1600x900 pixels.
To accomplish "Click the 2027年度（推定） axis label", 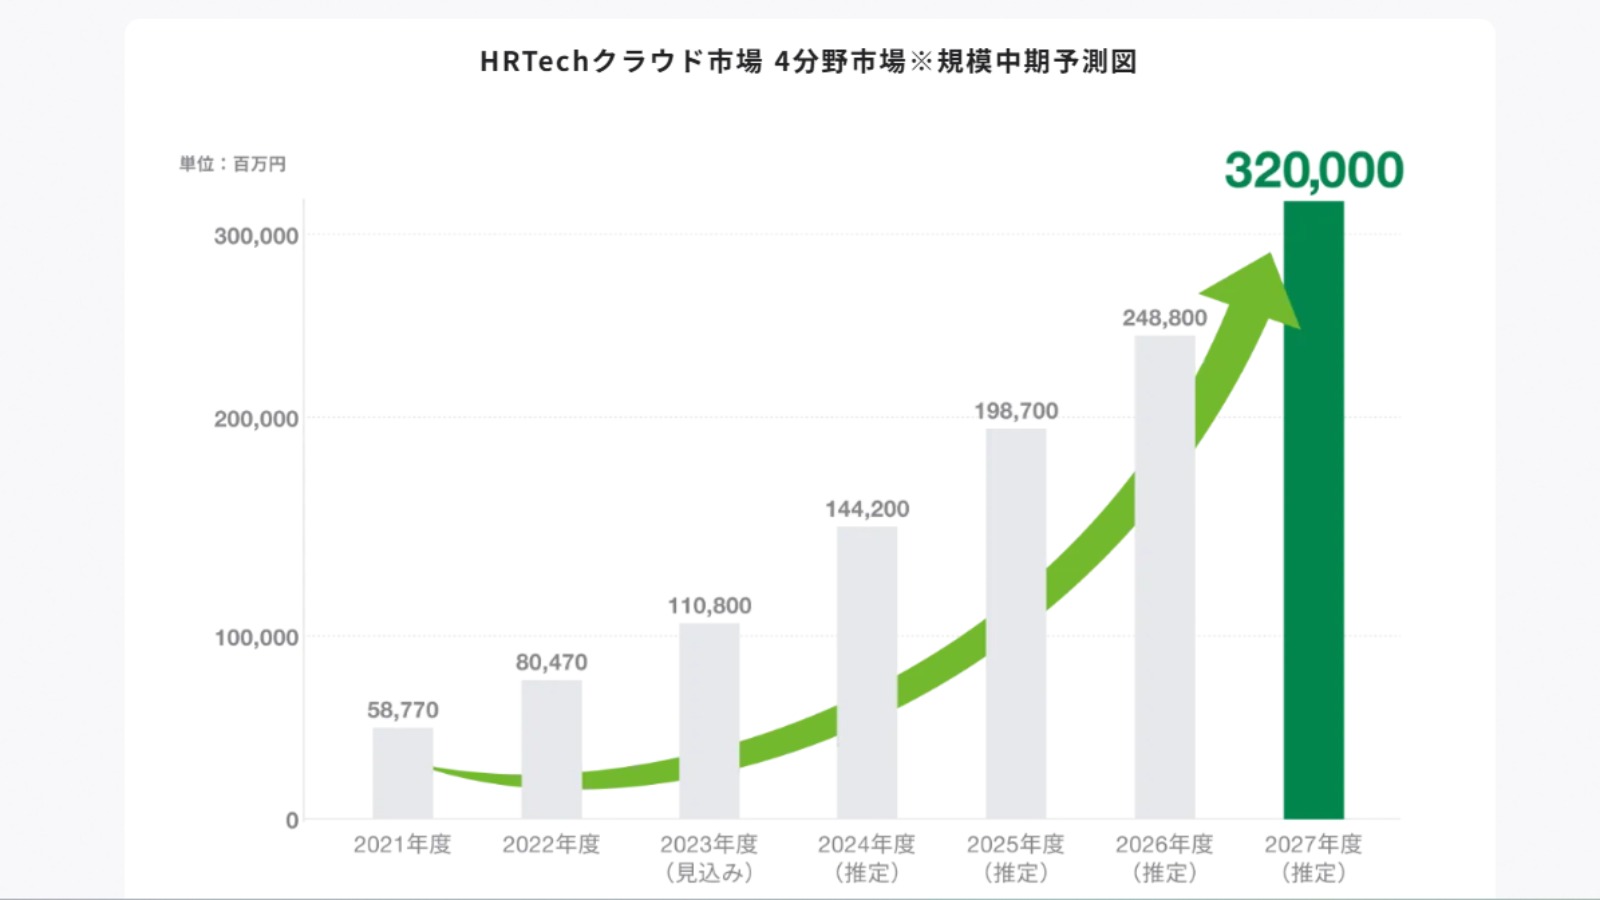I will coord(1313,858).
